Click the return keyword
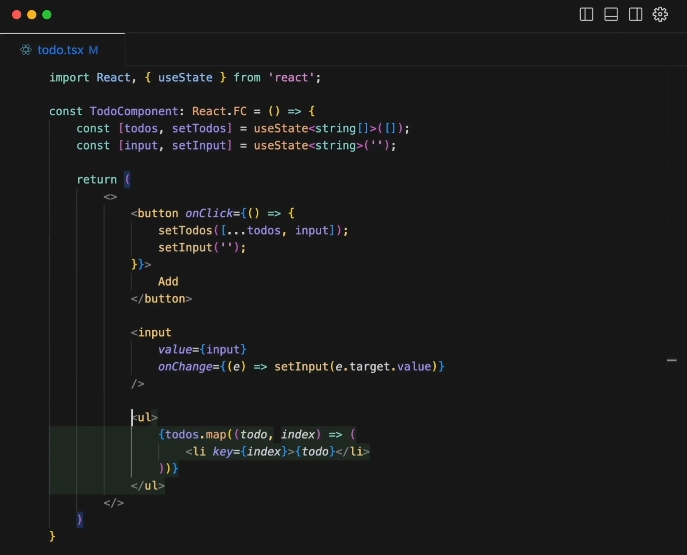The image size is (687, 555). click(x=96, y=179)
